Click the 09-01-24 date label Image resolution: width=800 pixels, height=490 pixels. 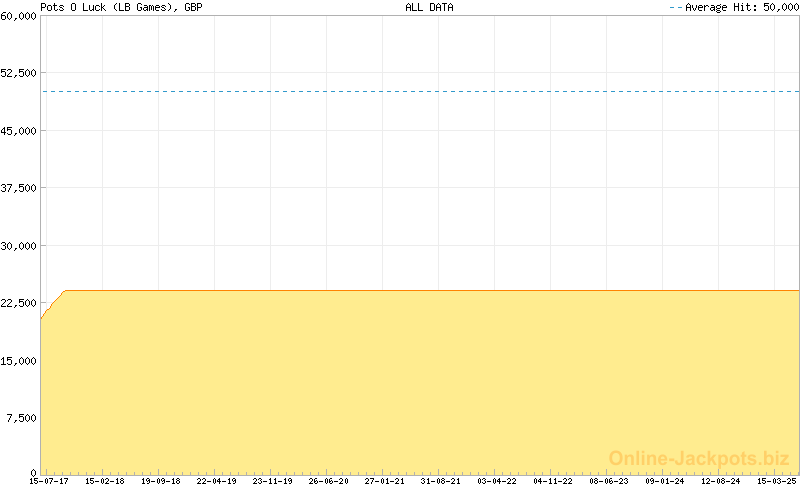[x=664, y=481]
